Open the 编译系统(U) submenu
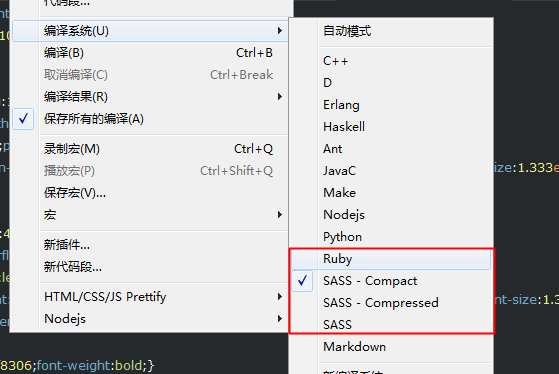The width and height of the screenshot is (559, 374). point(150,31)
